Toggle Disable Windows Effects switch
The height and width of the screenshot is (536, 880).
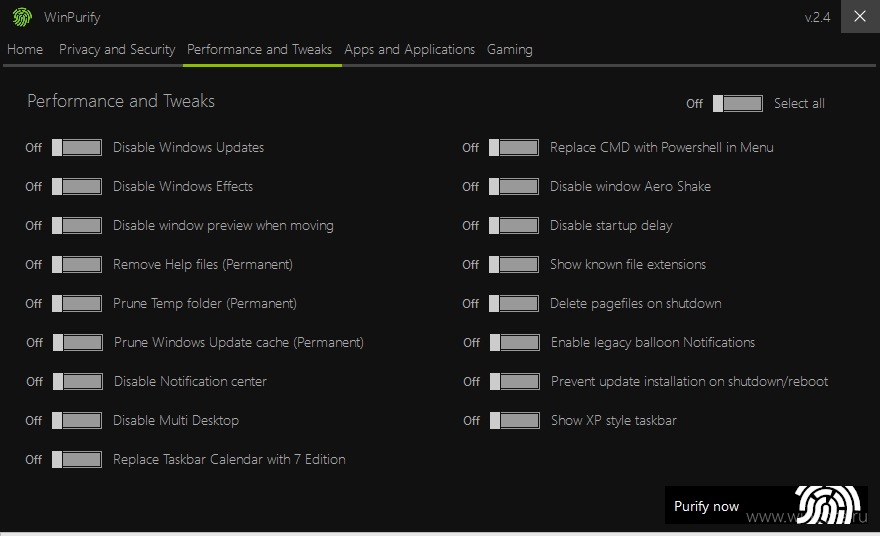point(77,186)
